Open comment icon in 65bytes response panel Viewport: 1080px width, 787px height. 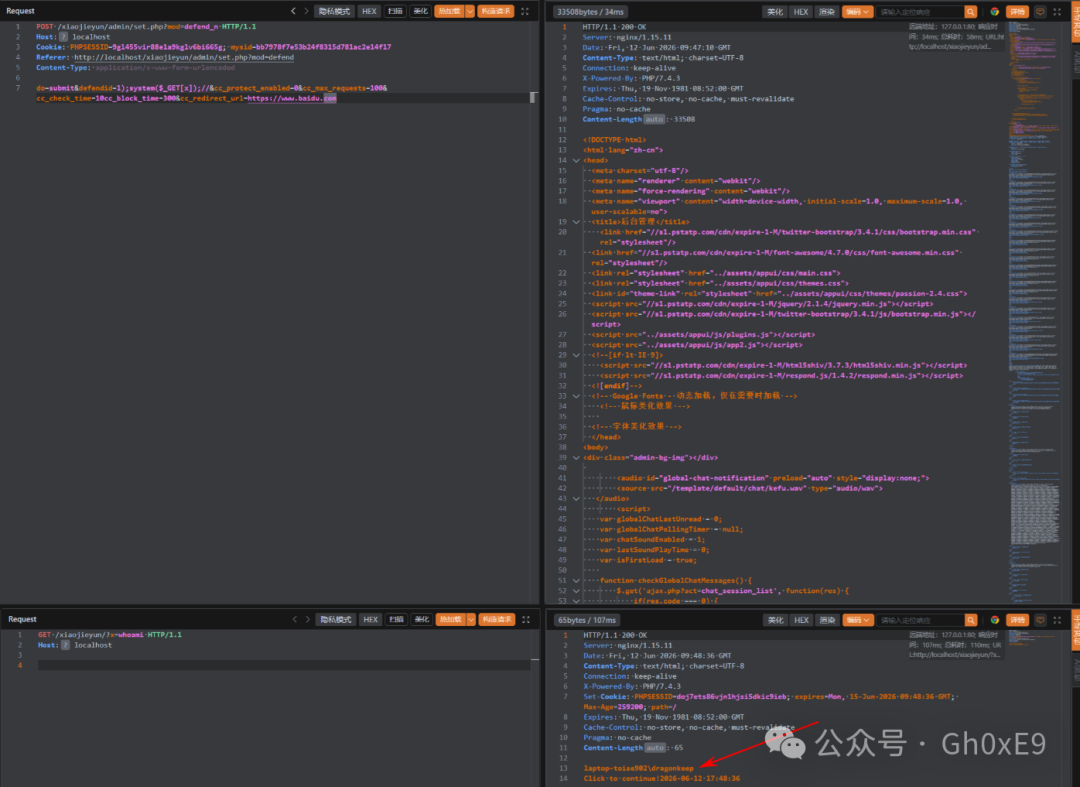[1040, 620]
